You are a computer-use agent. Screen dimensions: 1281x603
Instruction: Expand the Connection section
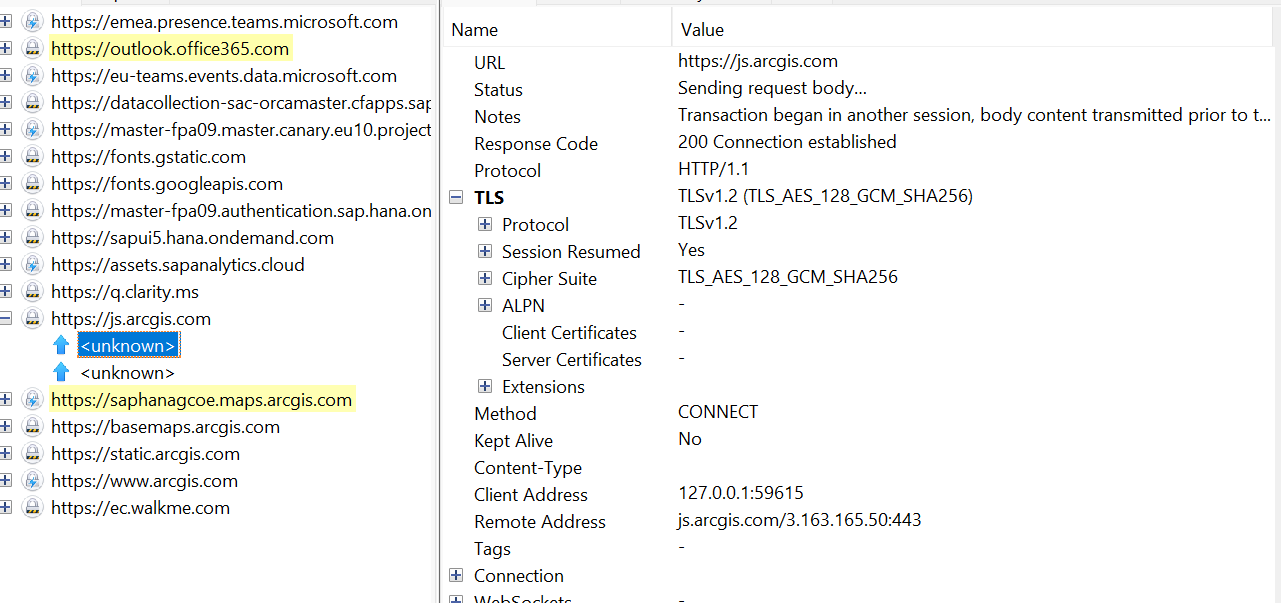[457, 576]
